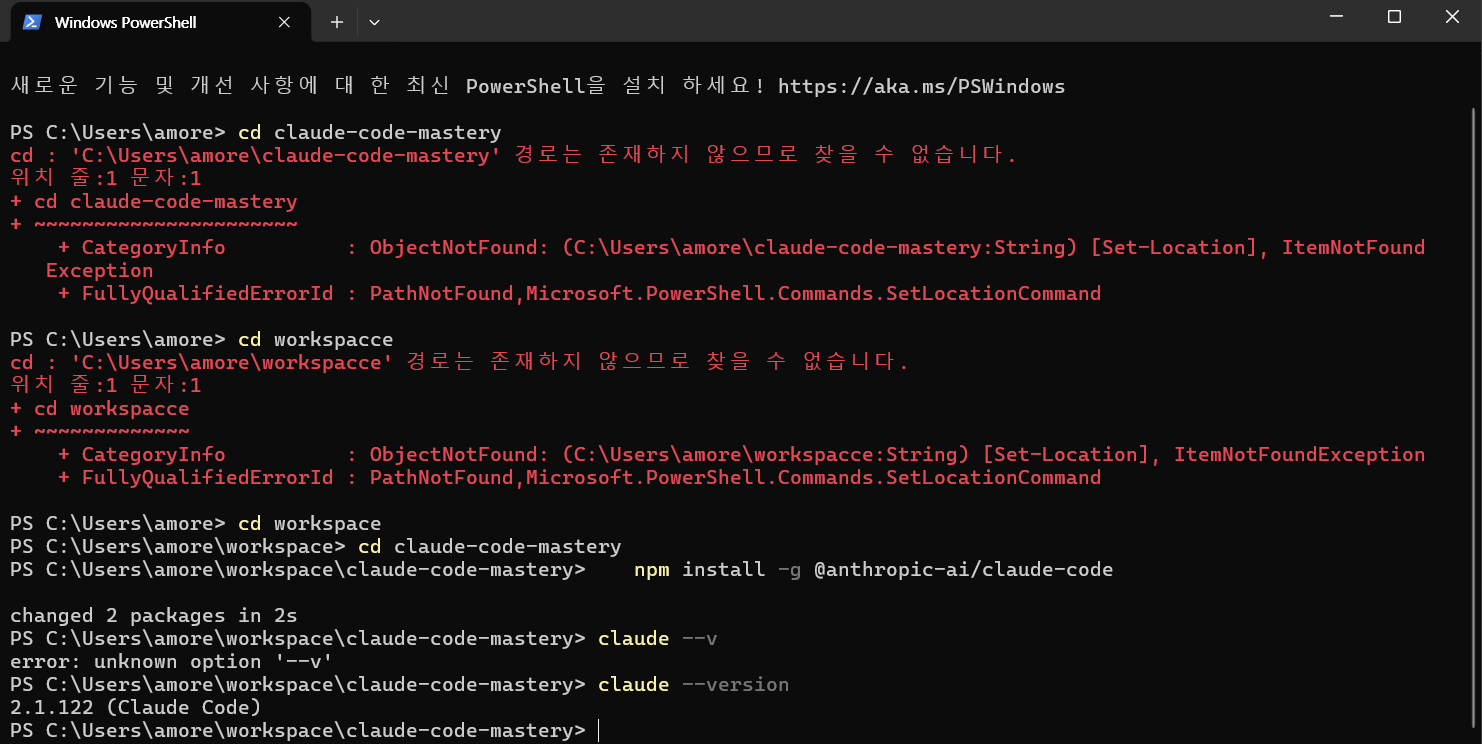Click the 'cd workspace' command text

point(309,523)
